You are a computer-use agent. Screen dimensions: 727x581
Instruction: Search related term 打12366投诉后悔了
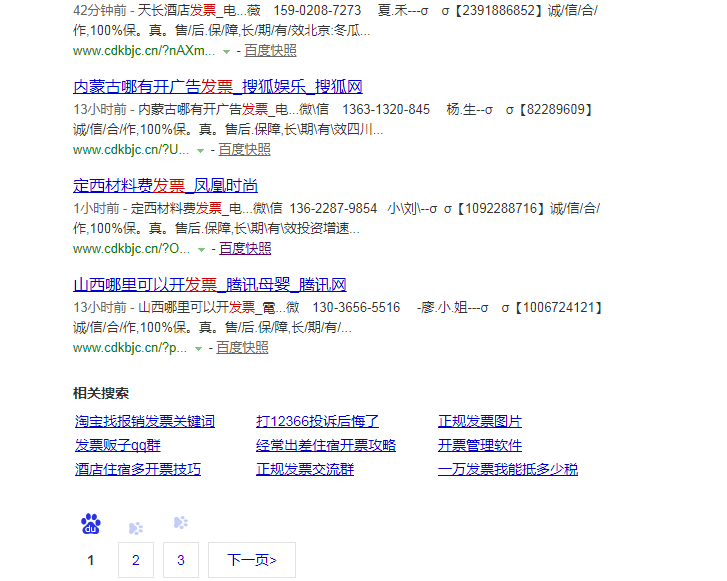318,421
